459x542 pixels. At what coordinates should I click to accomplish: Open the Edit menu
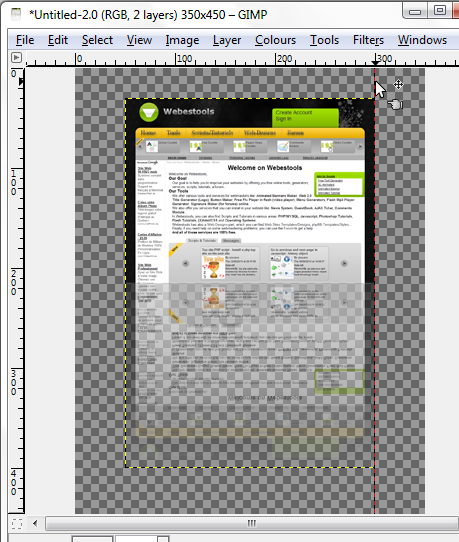(58, 40)
